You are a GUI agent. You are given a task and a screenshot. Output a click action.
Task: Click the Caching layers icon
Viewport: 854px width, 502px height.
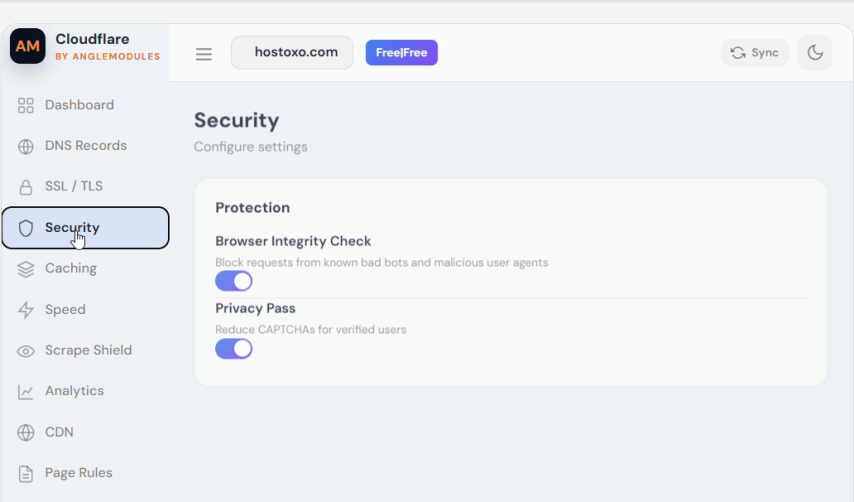point(26,269)
